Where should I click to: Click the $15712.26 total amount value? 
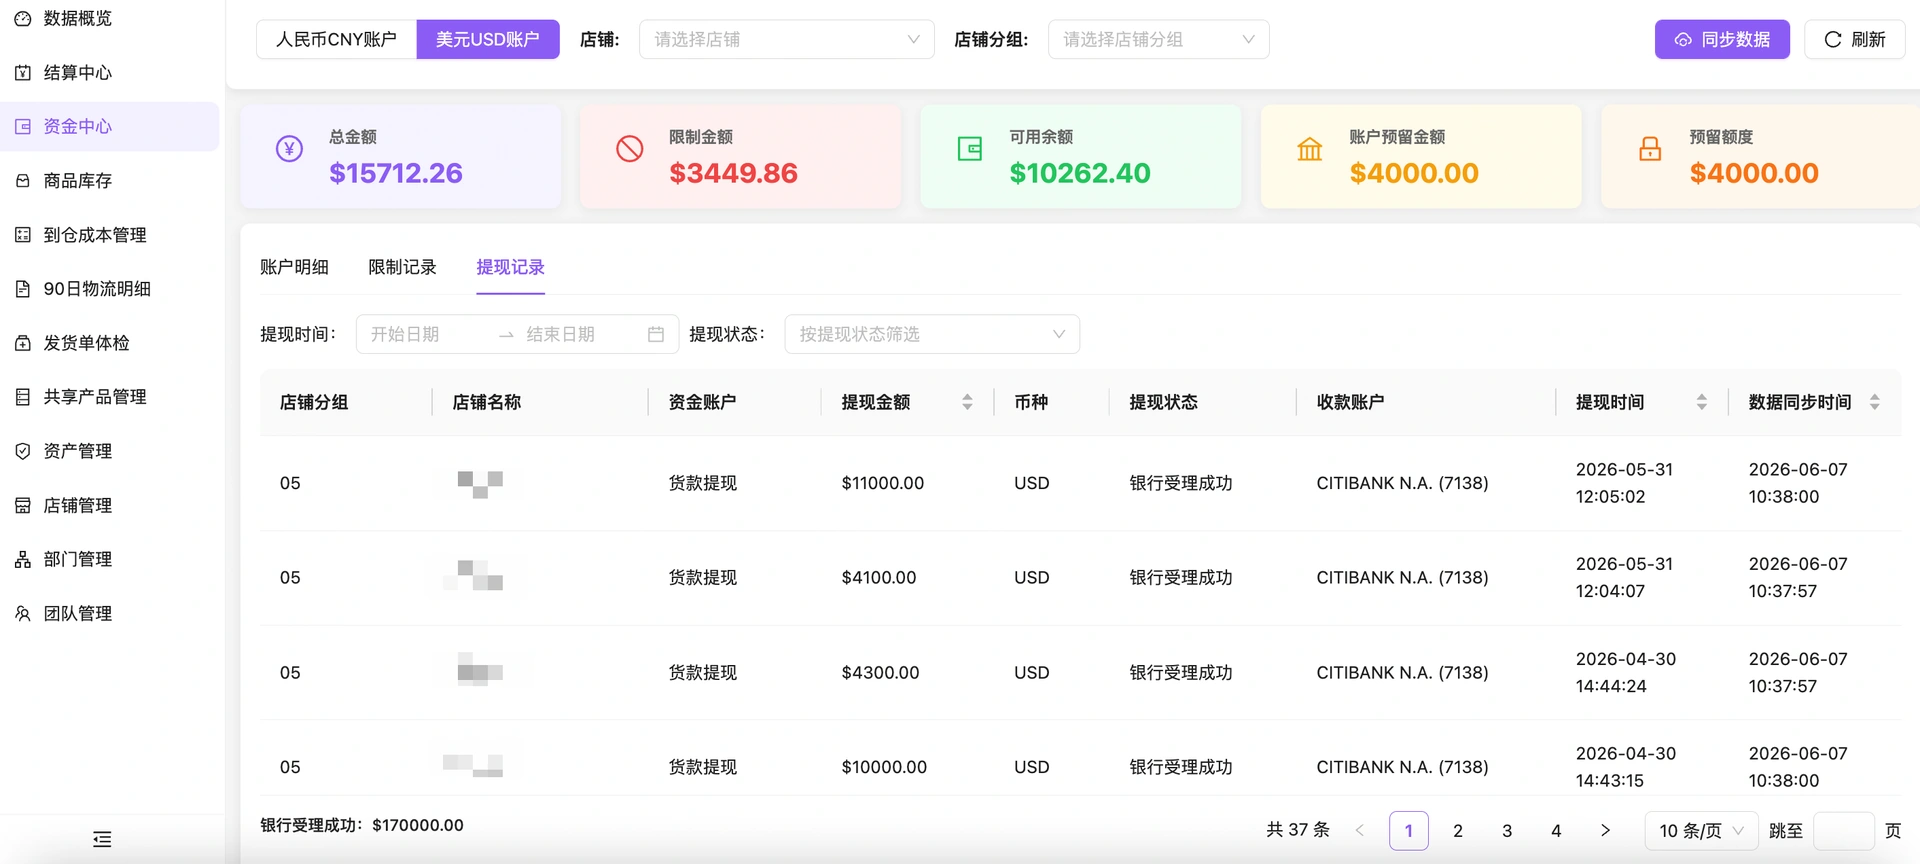(x=396, y=173)
